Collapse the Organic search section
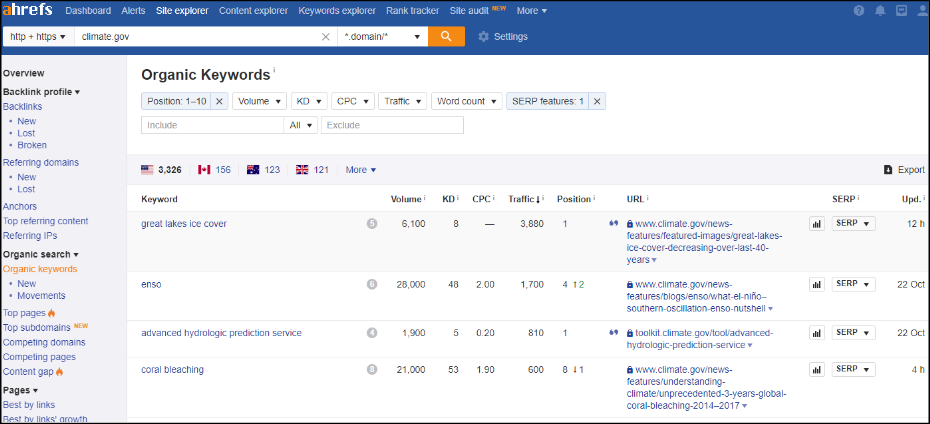This screenshot has height=424, width=930. pyautogui.click(x=41, y=254)
